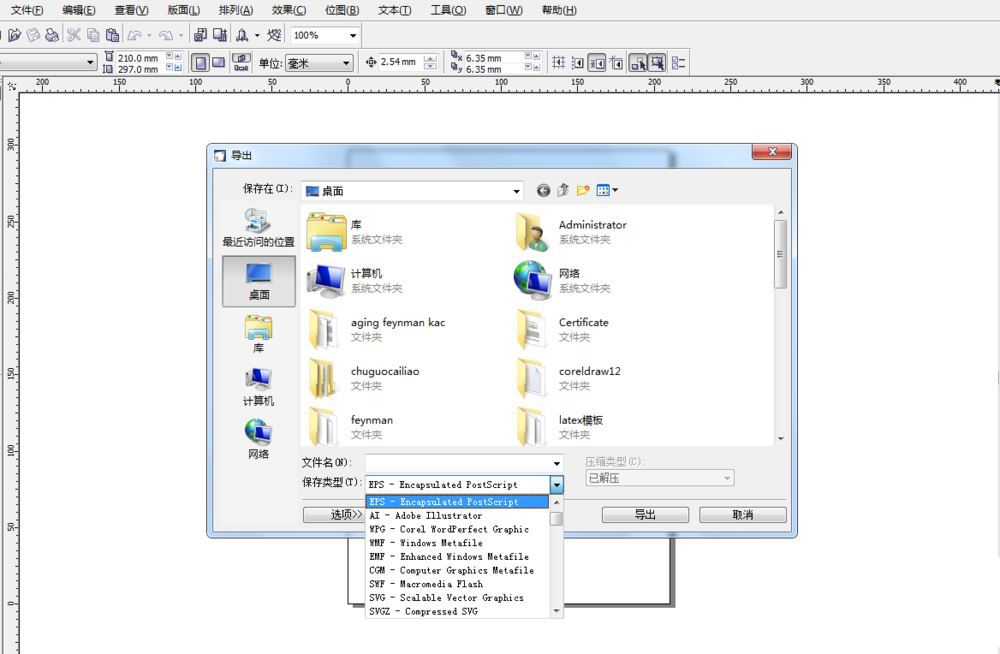Click the 导出 export button
This screenshot has width=1000, height=654.
coord(645,515)
